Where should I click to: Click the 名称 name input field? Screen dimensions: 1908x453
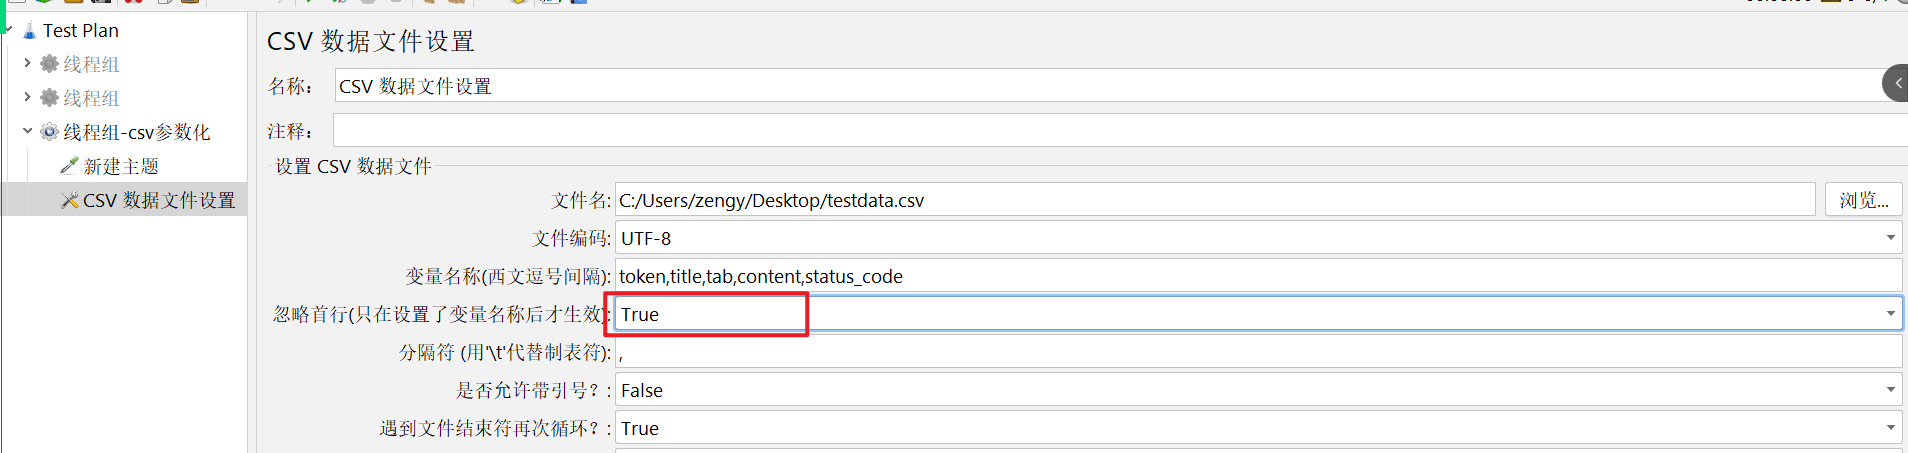coord(1100,86)
